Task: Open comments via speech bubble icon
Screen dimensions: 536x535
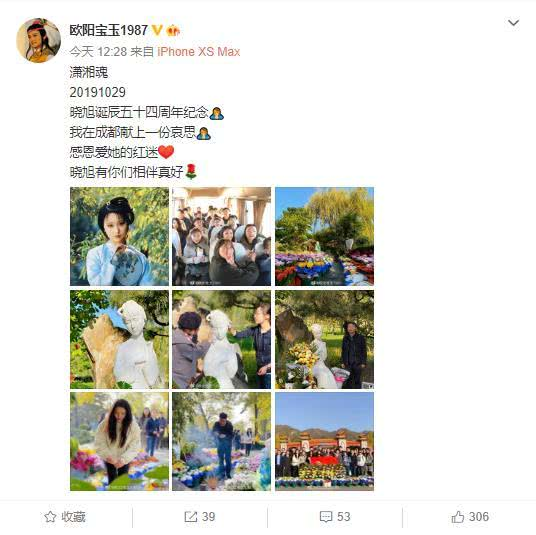Action: click(x=326, y=517)
